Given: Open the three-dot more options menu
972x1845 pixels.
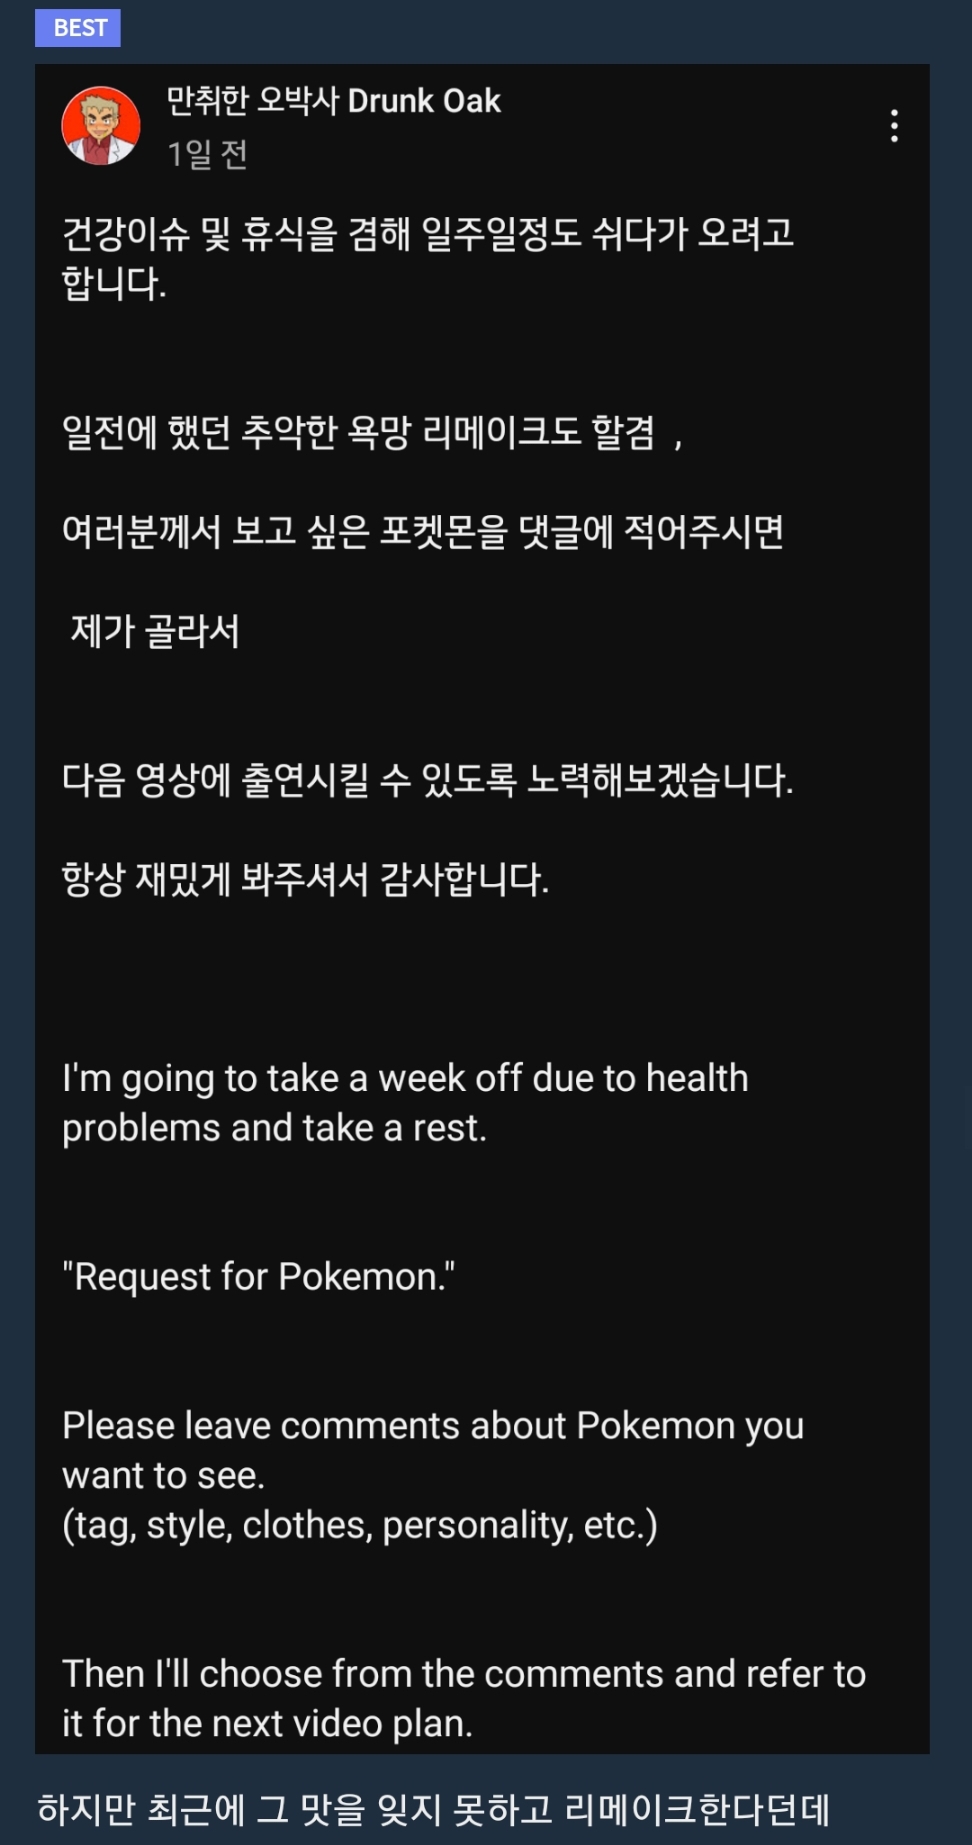Looking at the screenshot, I should [894, 126].
